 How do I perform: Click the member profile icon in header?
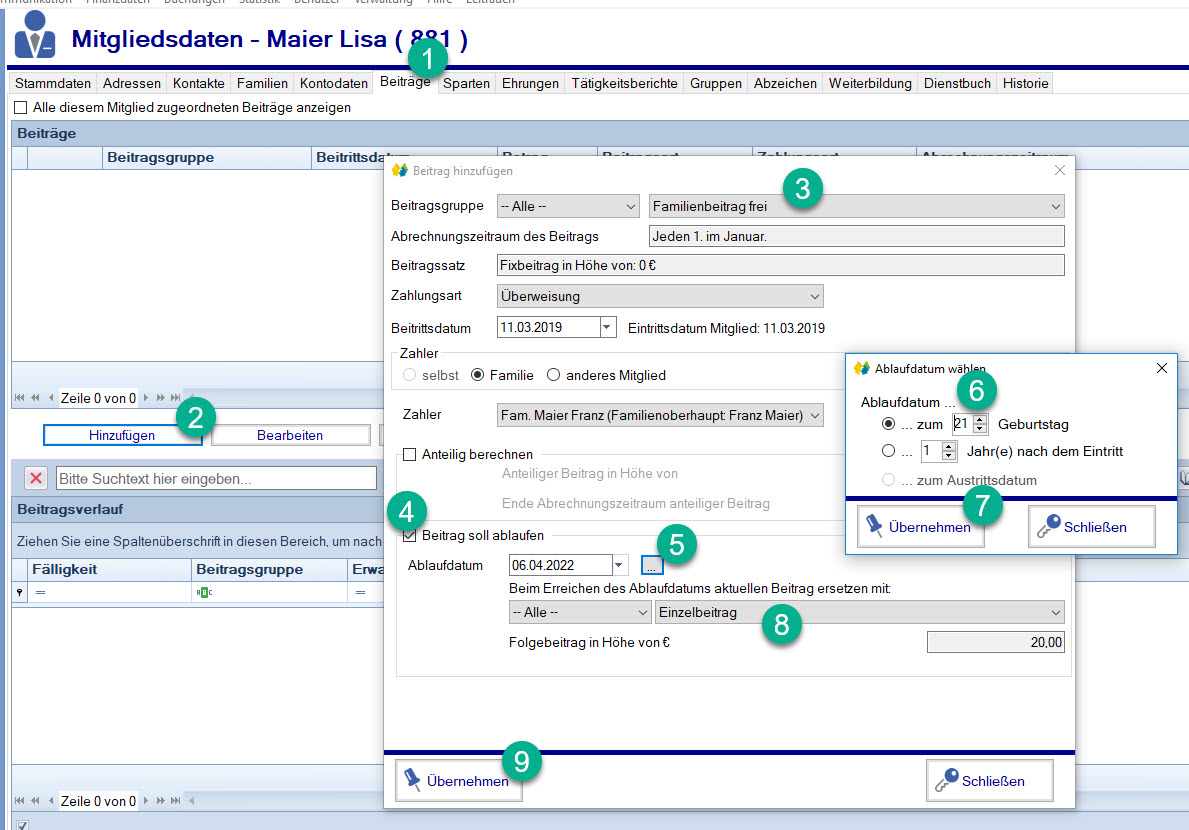[x=35, y=37]
